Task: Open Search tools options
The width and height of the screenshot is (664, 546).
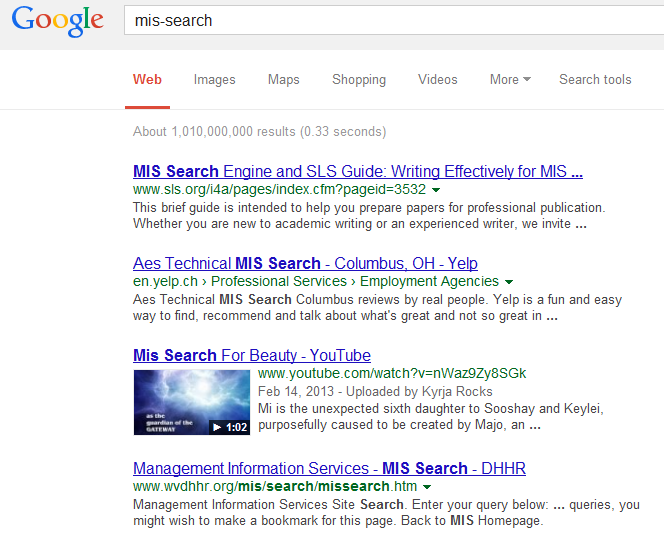Action: tap(595, 80)
